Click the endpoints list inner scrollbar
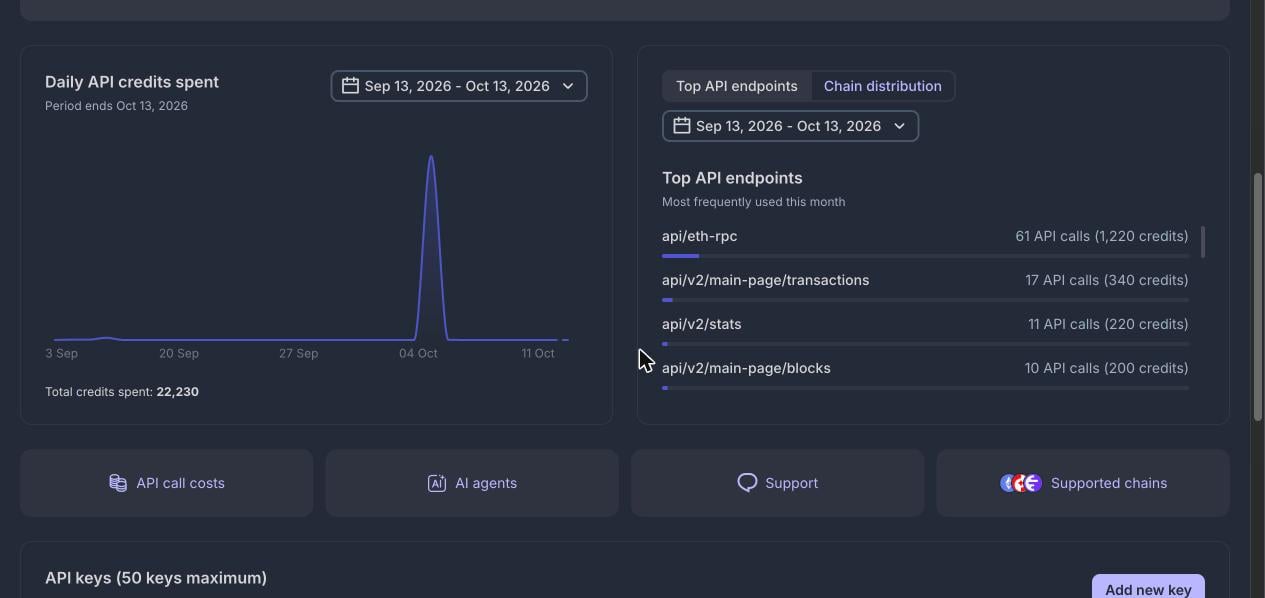The width and height of the screenshot is (1265, 598). click(x=1202, y=242)
